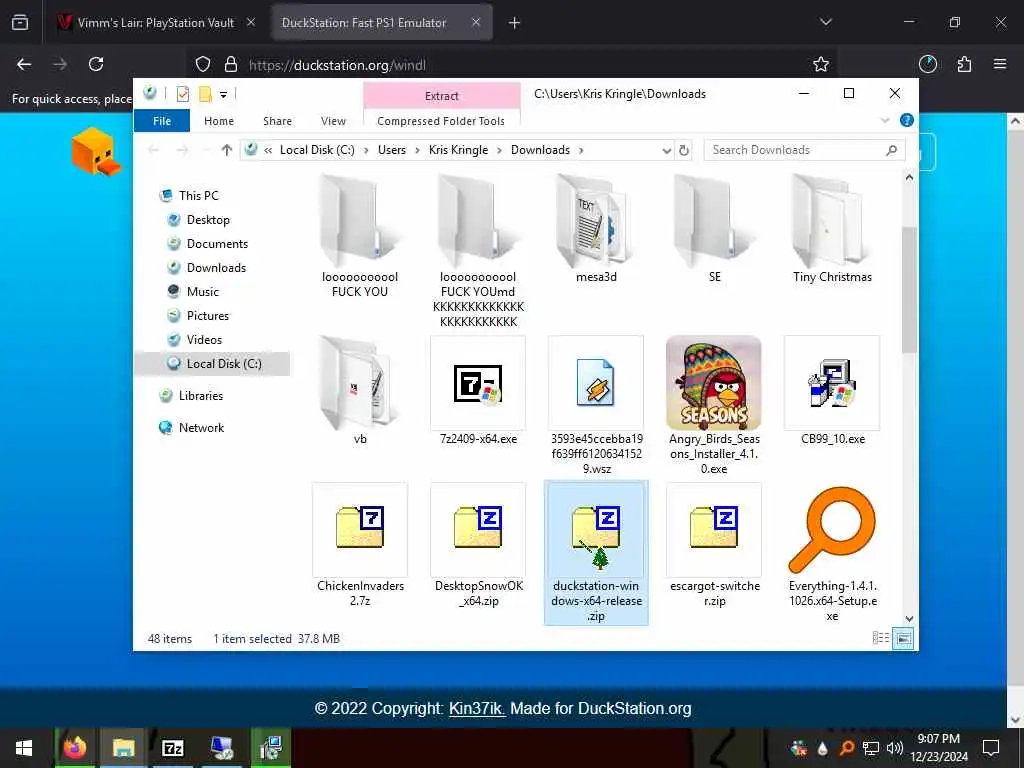Close the DuckStation Firefox tab
The image size is (1024, 768).
476,22
